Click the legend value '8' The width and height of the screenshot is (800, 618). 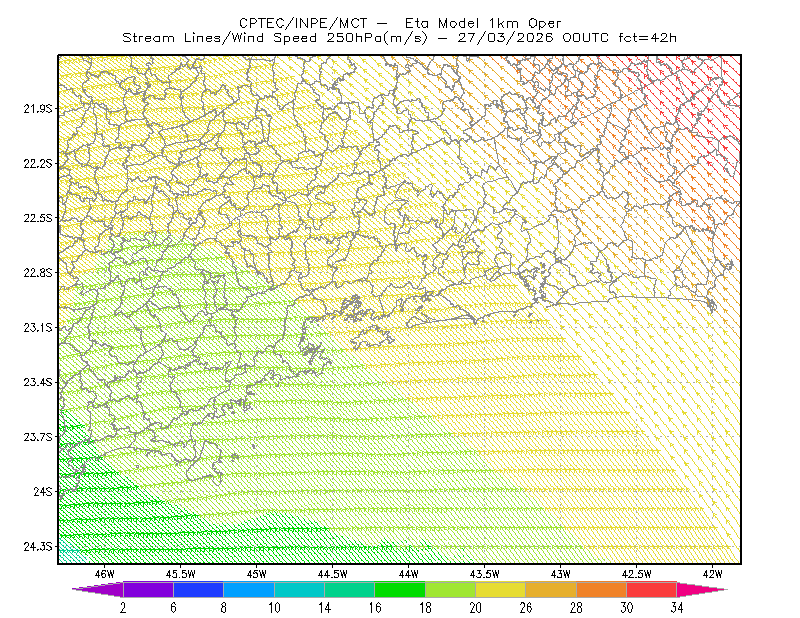[223, 608]
